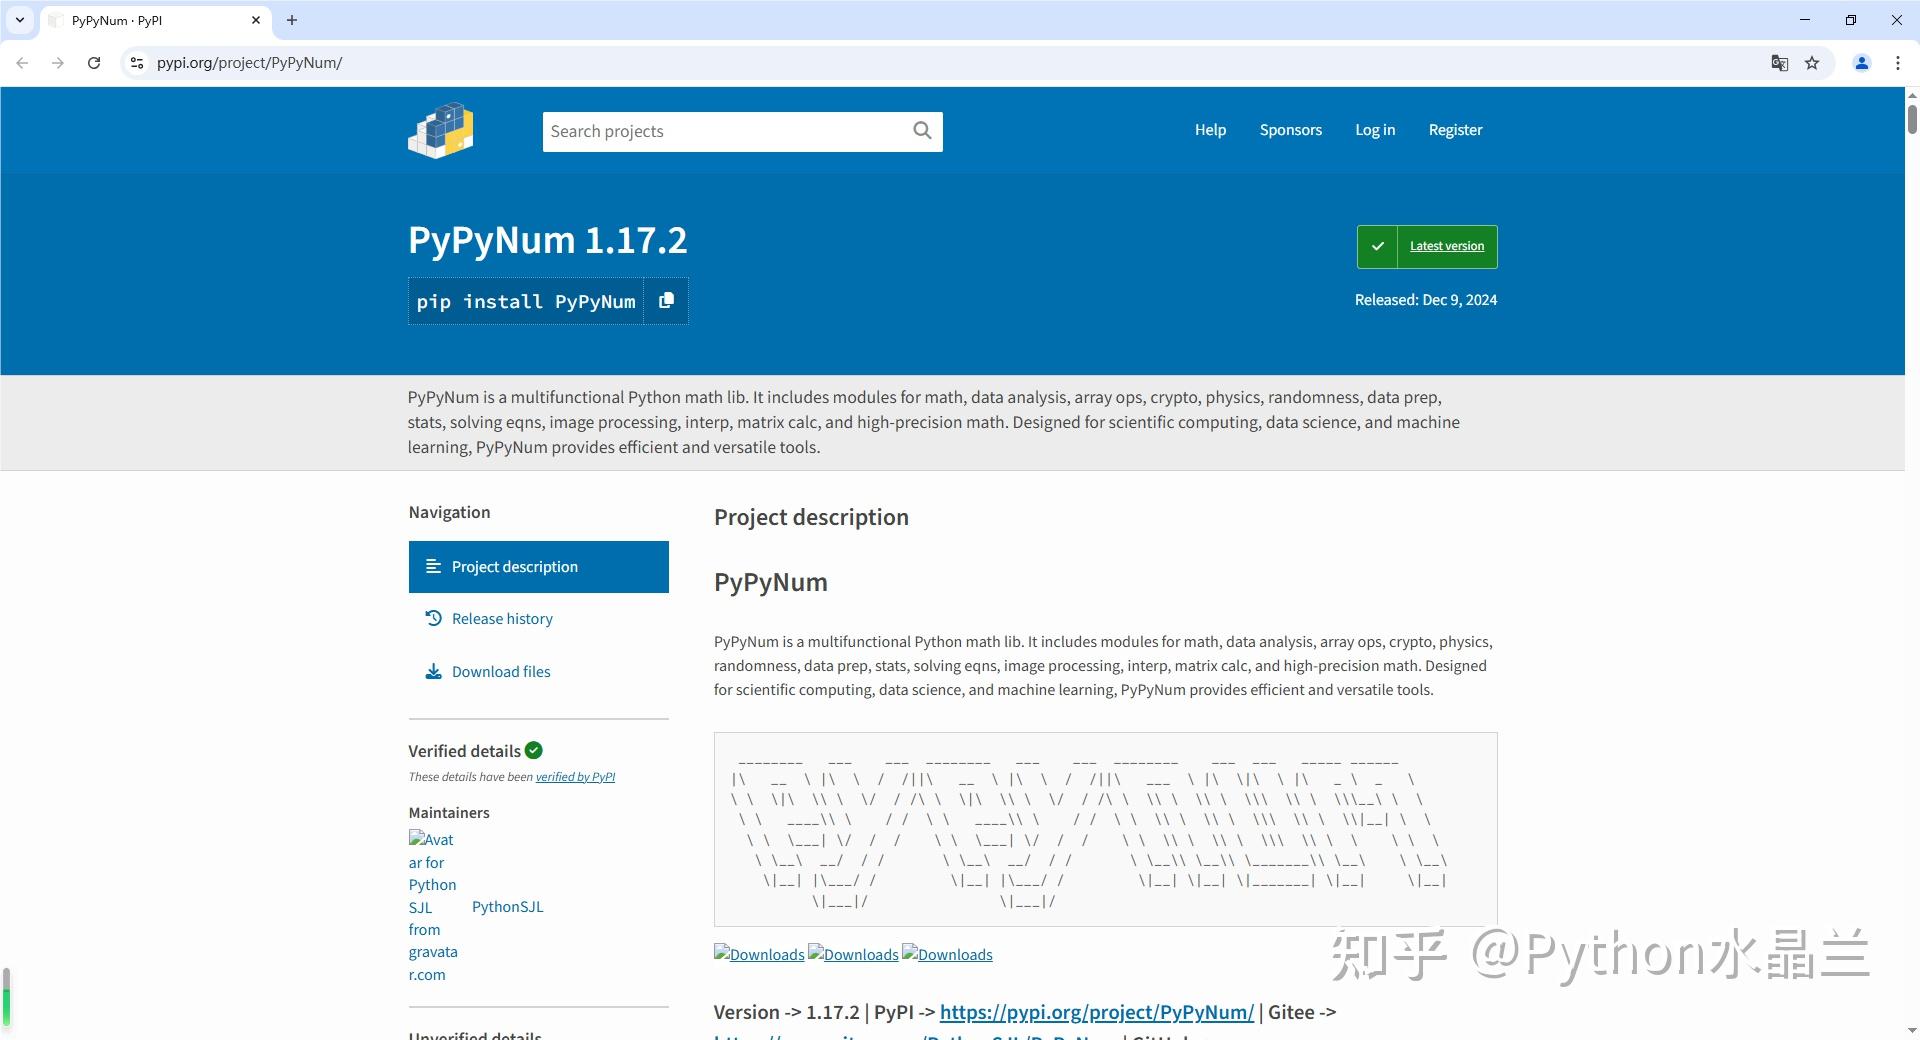The width and height of the screenshot is (1920, 1040).
Task: Bookmark the page with the star icon
Action: [x=1812, y=62]
